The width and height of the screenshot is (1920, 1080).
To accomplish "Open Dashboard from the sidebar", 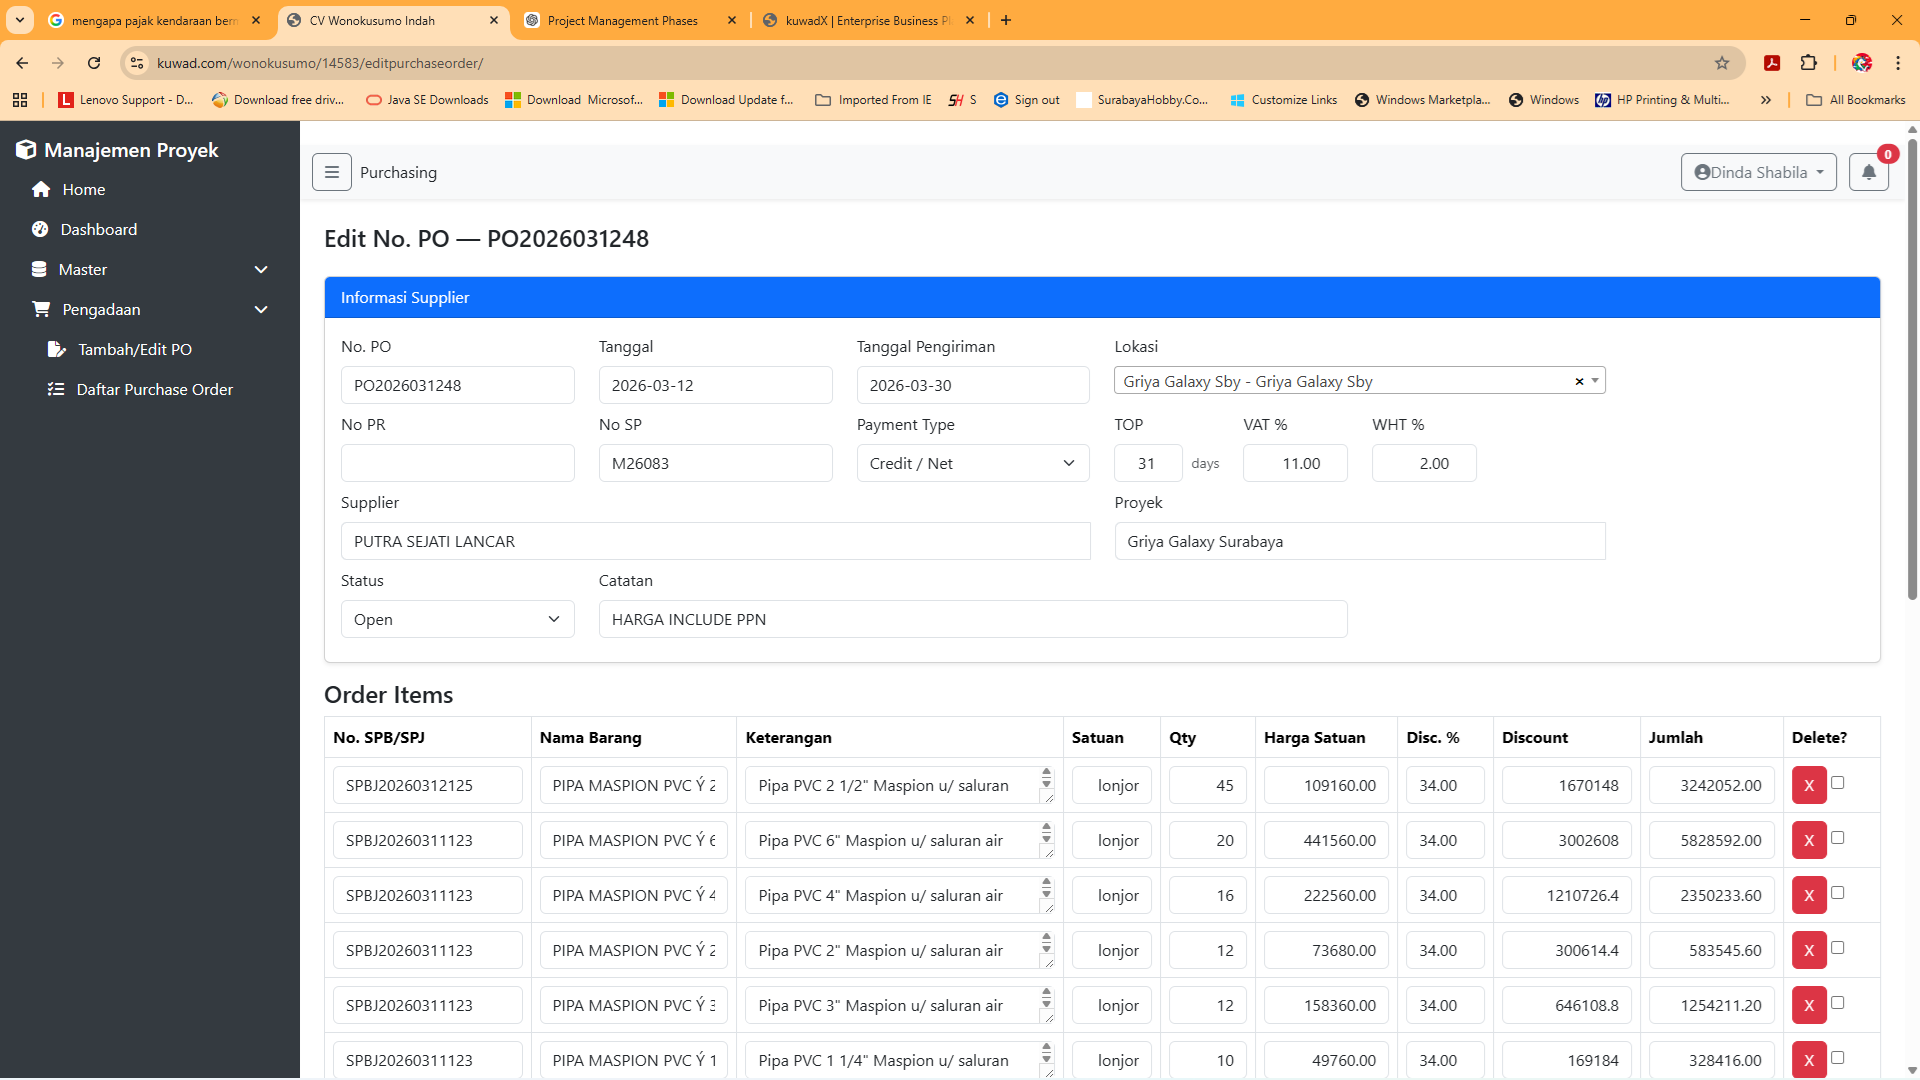I will [98, 229].
